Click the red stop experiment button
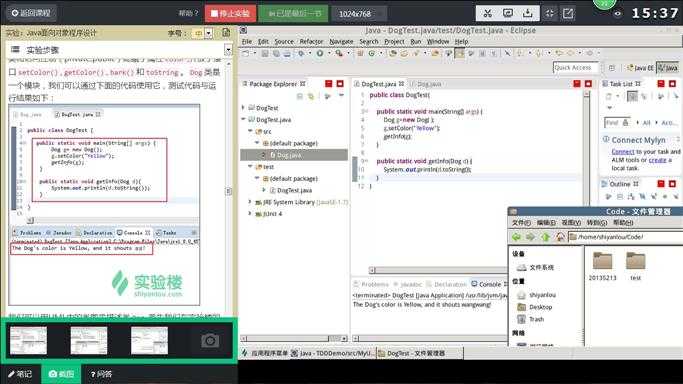 [x=230, y=13]
